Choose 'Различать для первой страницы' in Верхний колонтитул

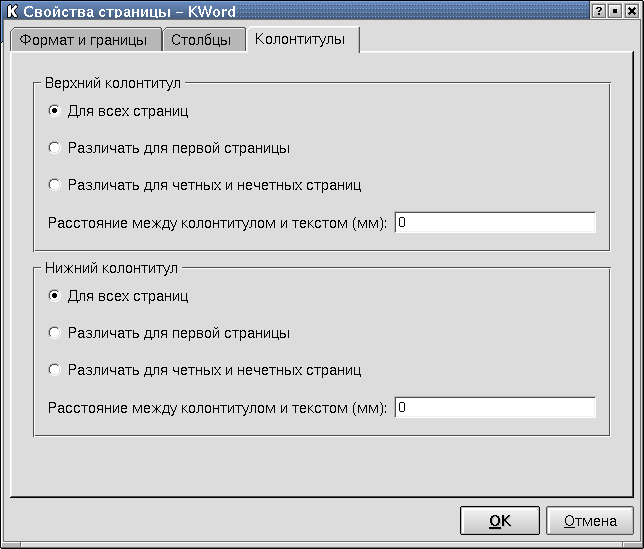[55, 148]
